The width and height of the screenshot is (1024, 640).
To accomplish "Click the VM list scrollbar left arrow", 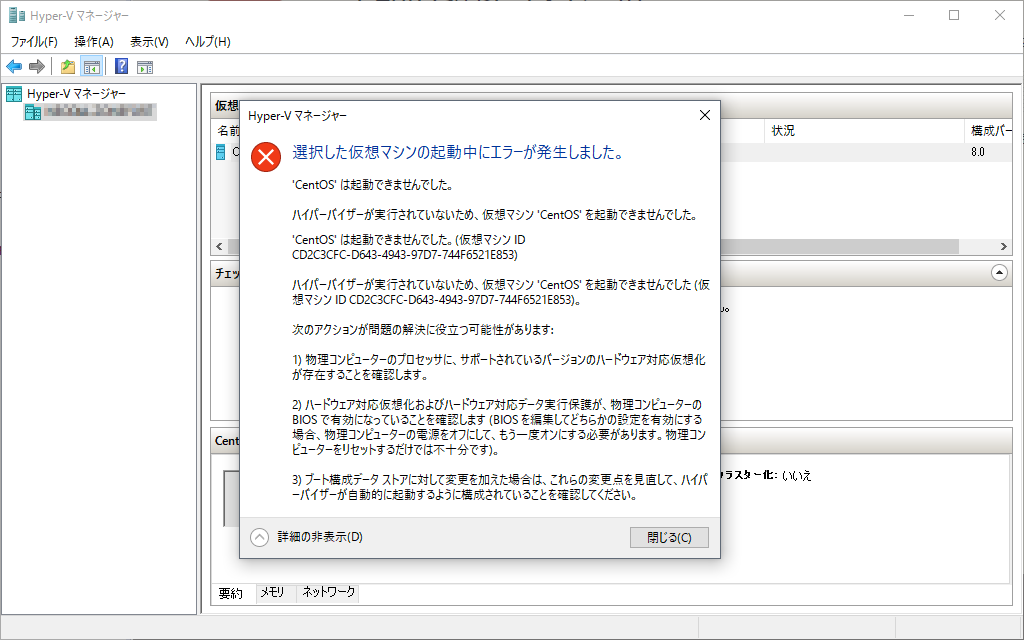I will point(219,247).
